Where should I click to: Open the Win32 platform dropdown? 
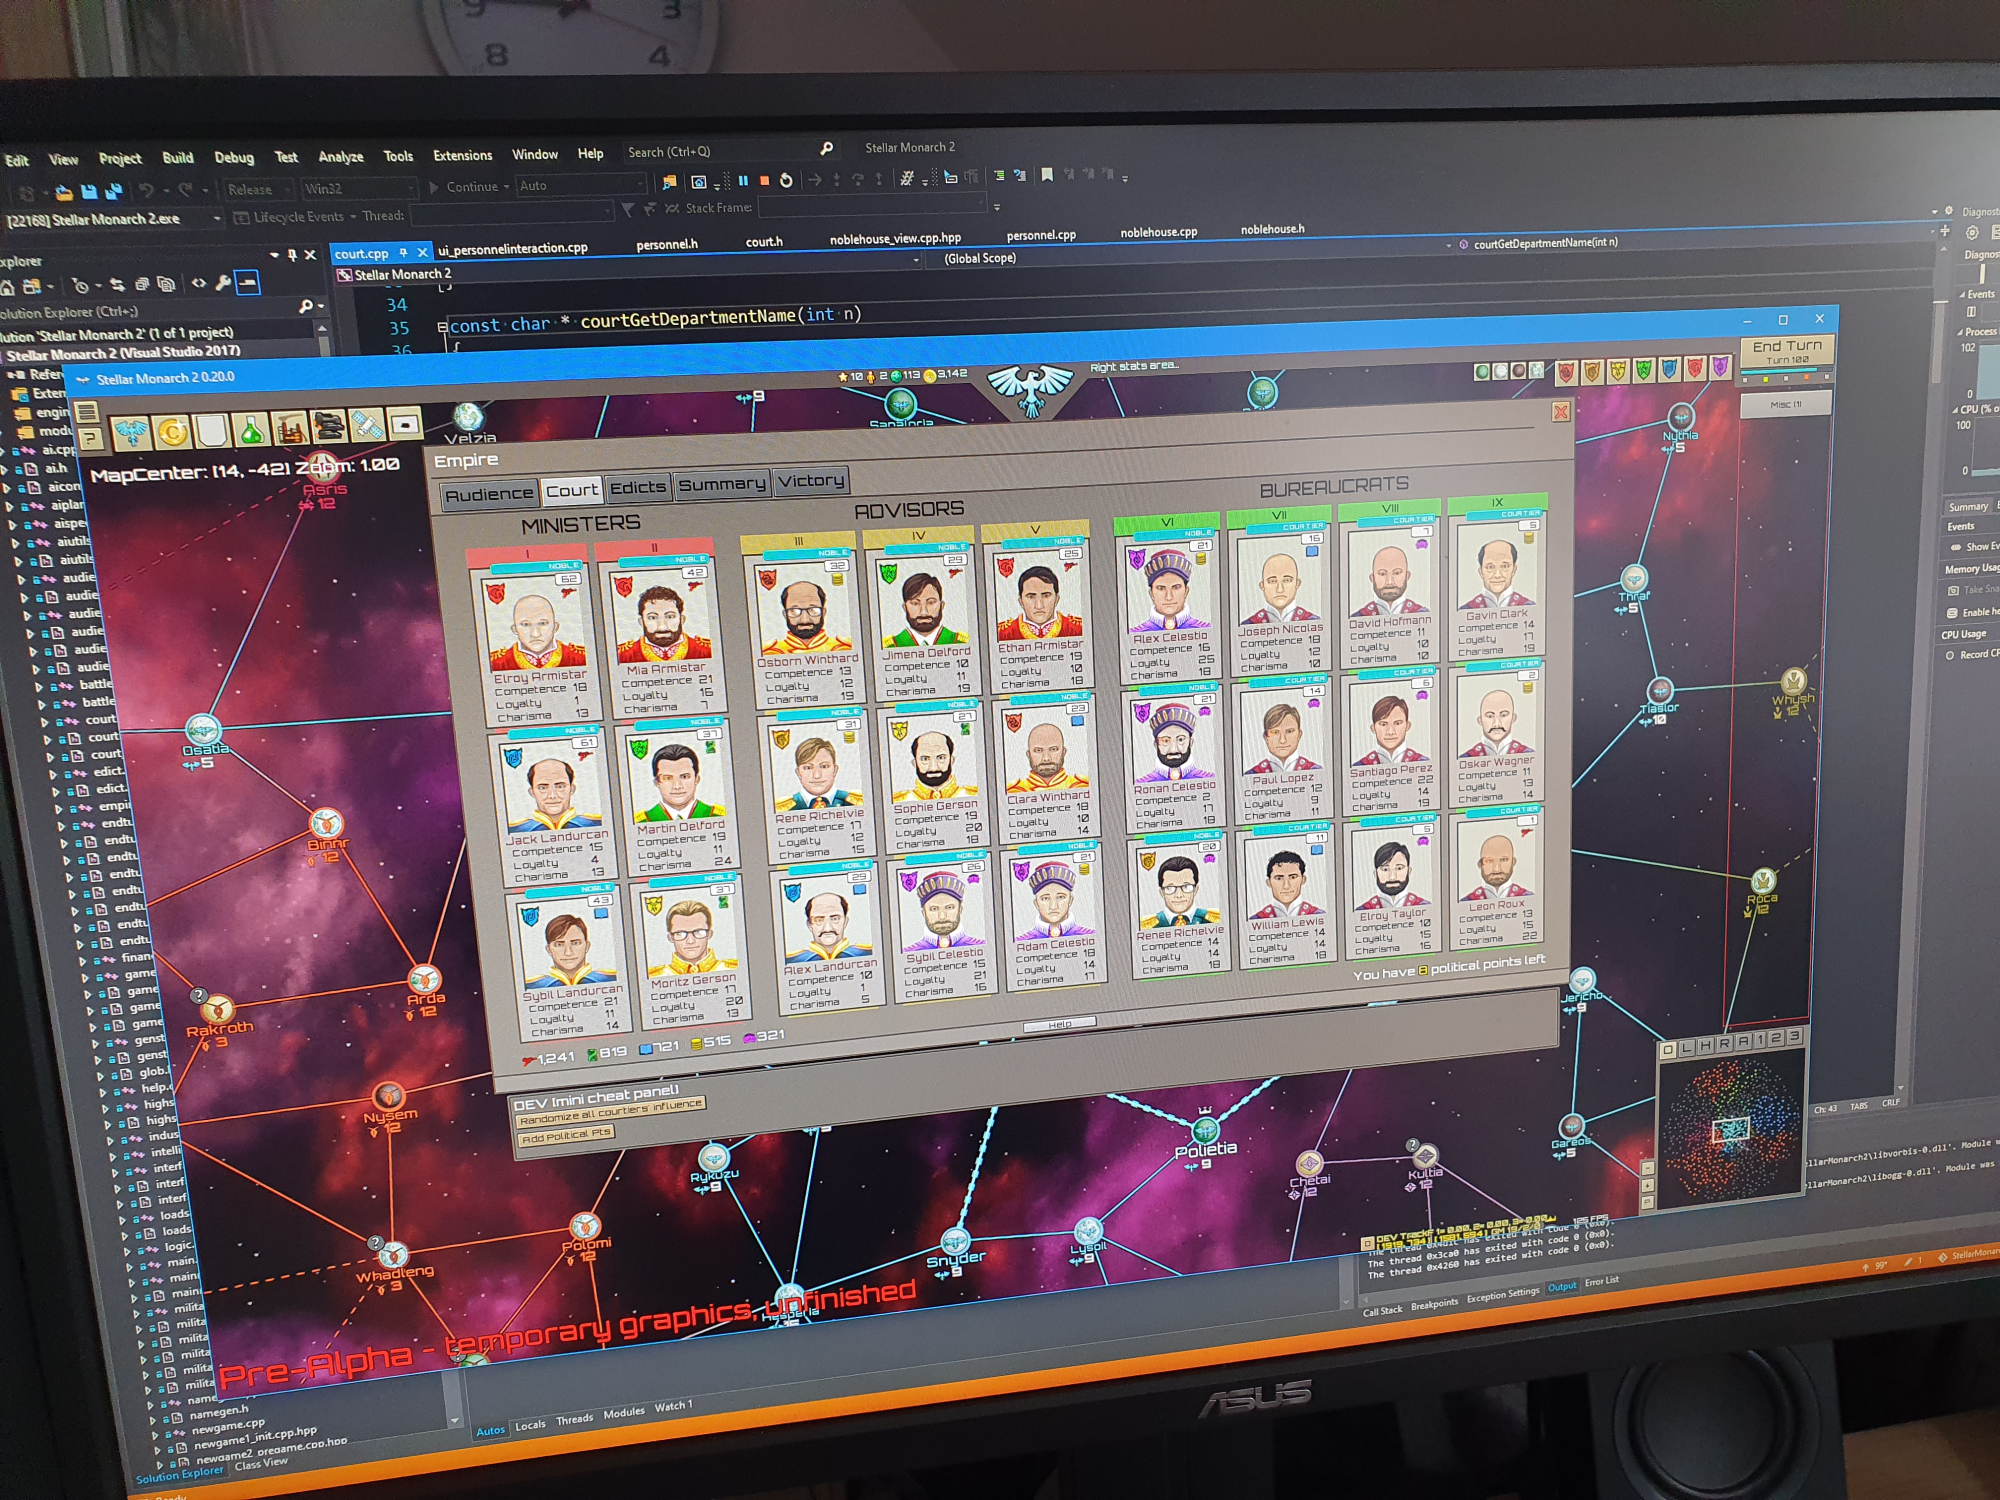(358, 188)
